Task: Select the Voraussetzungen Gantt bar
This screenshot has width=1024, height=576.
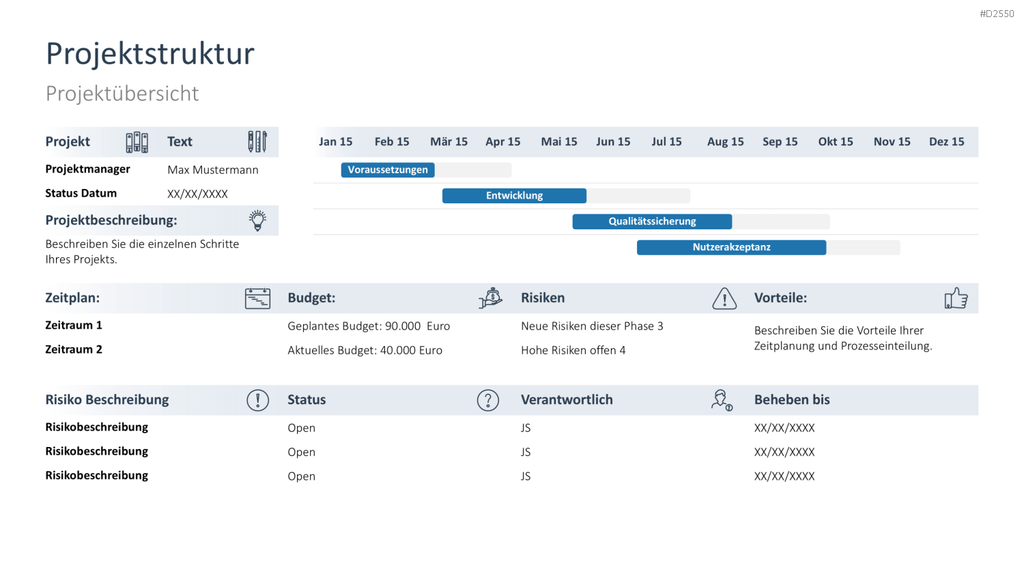Action: (x=388, y=170)
